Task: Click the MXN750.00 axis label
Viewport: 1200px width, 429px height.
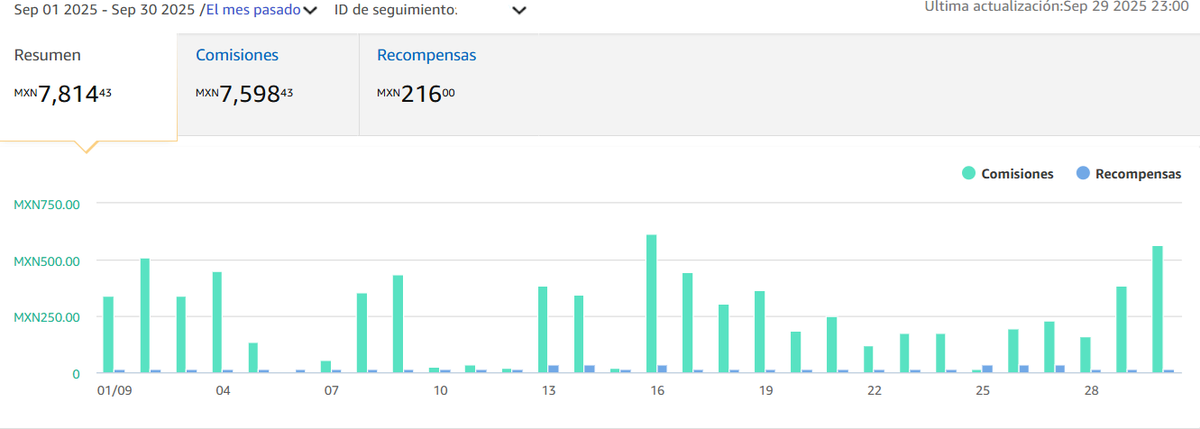Action: point(46,204)
